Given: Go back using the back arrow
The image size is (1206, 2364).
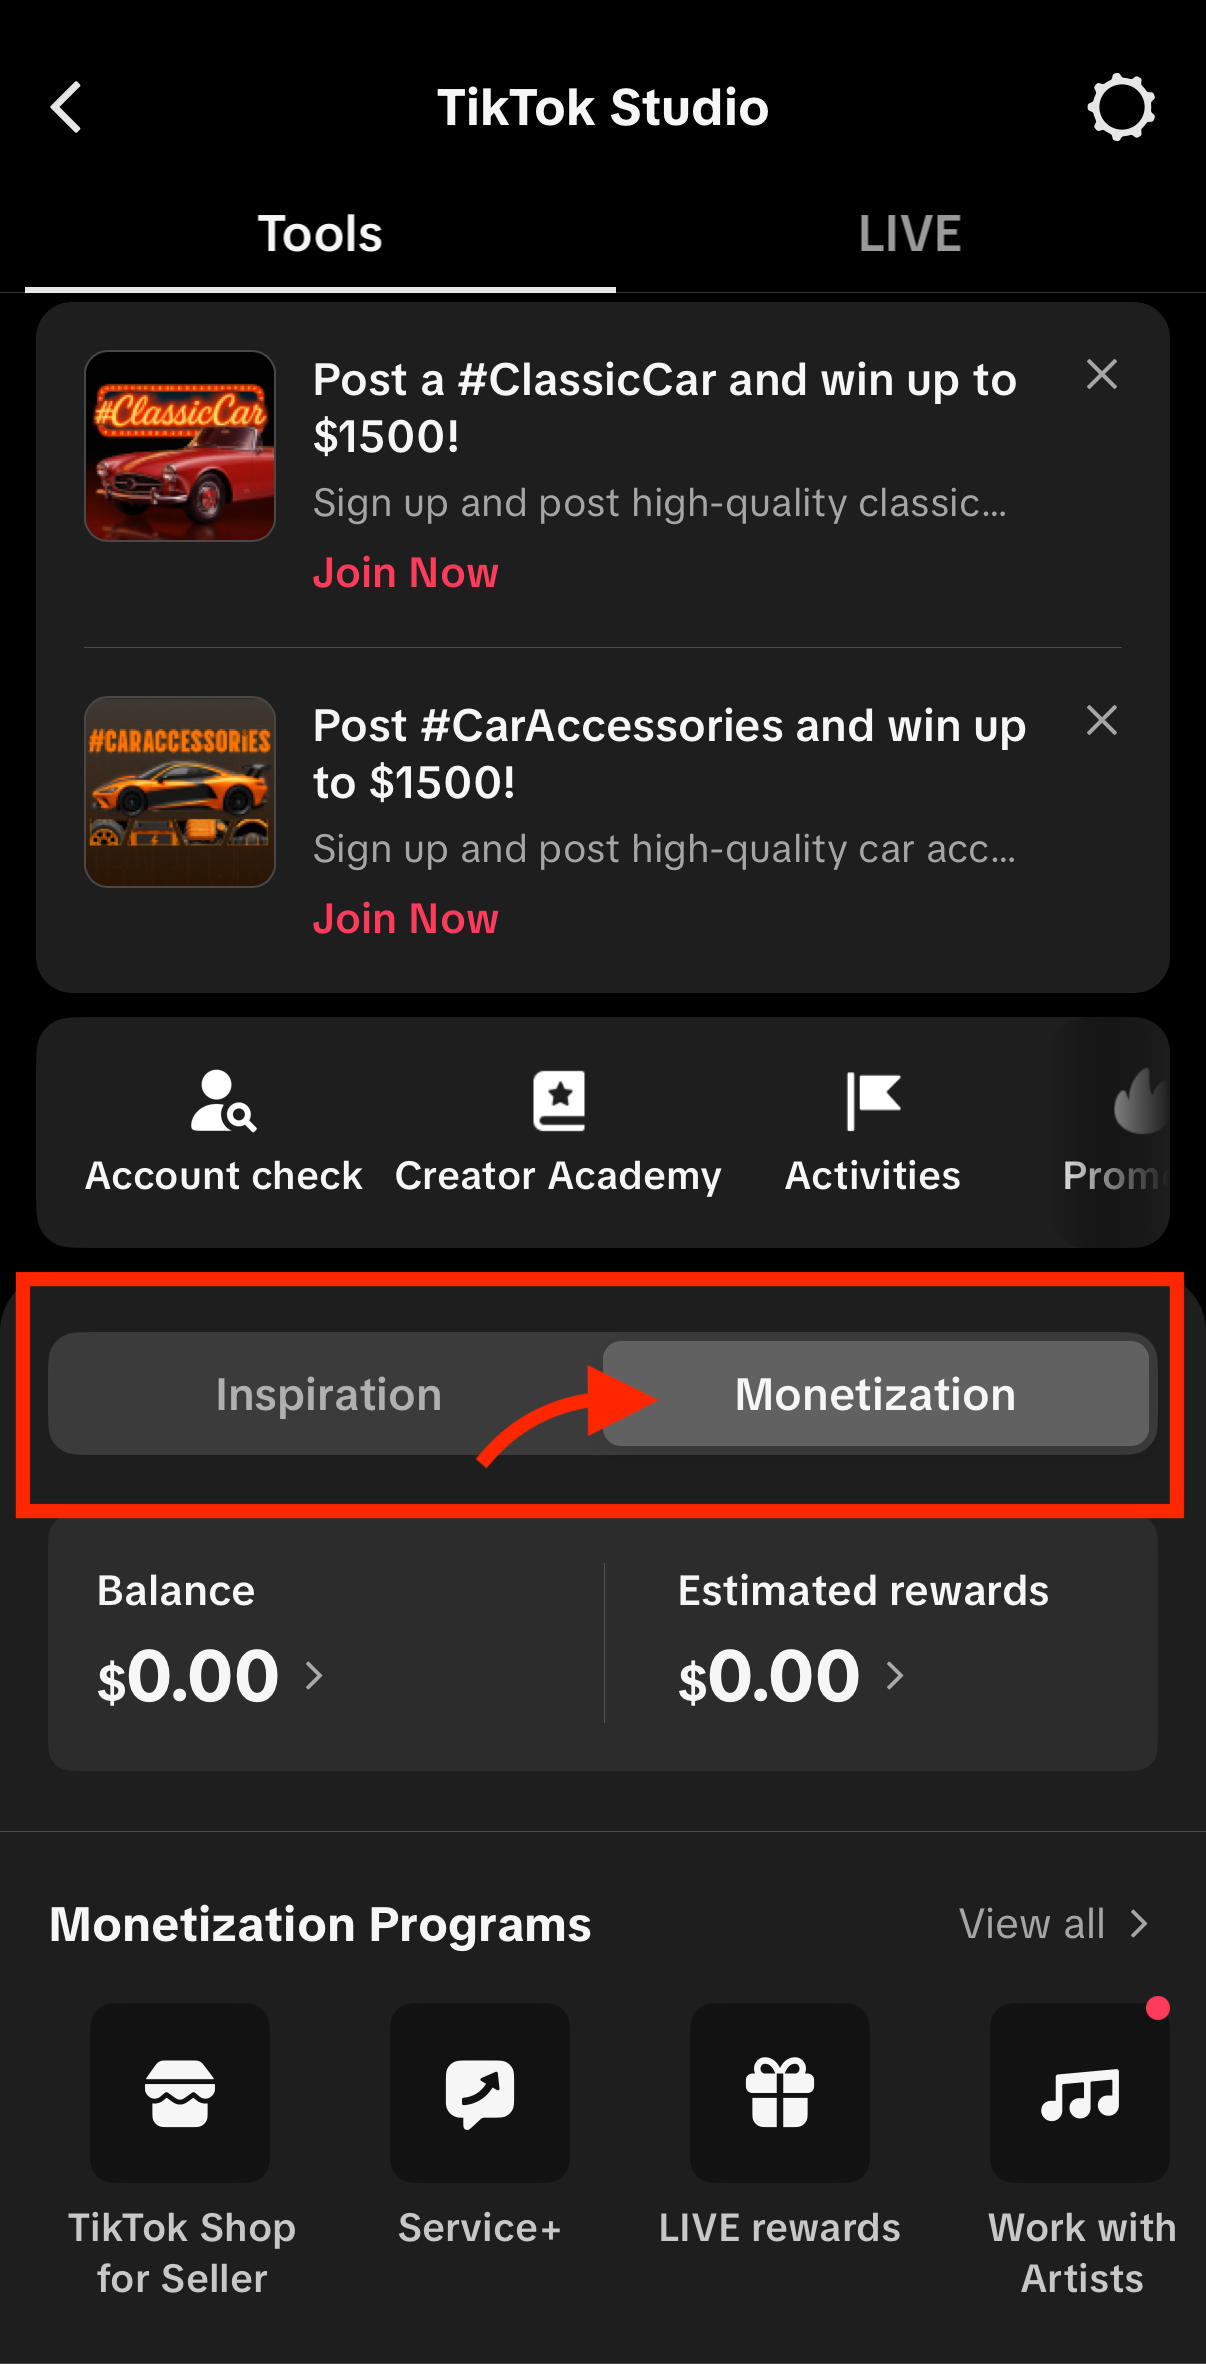Looking at the screenshot, I should [66, 107].
